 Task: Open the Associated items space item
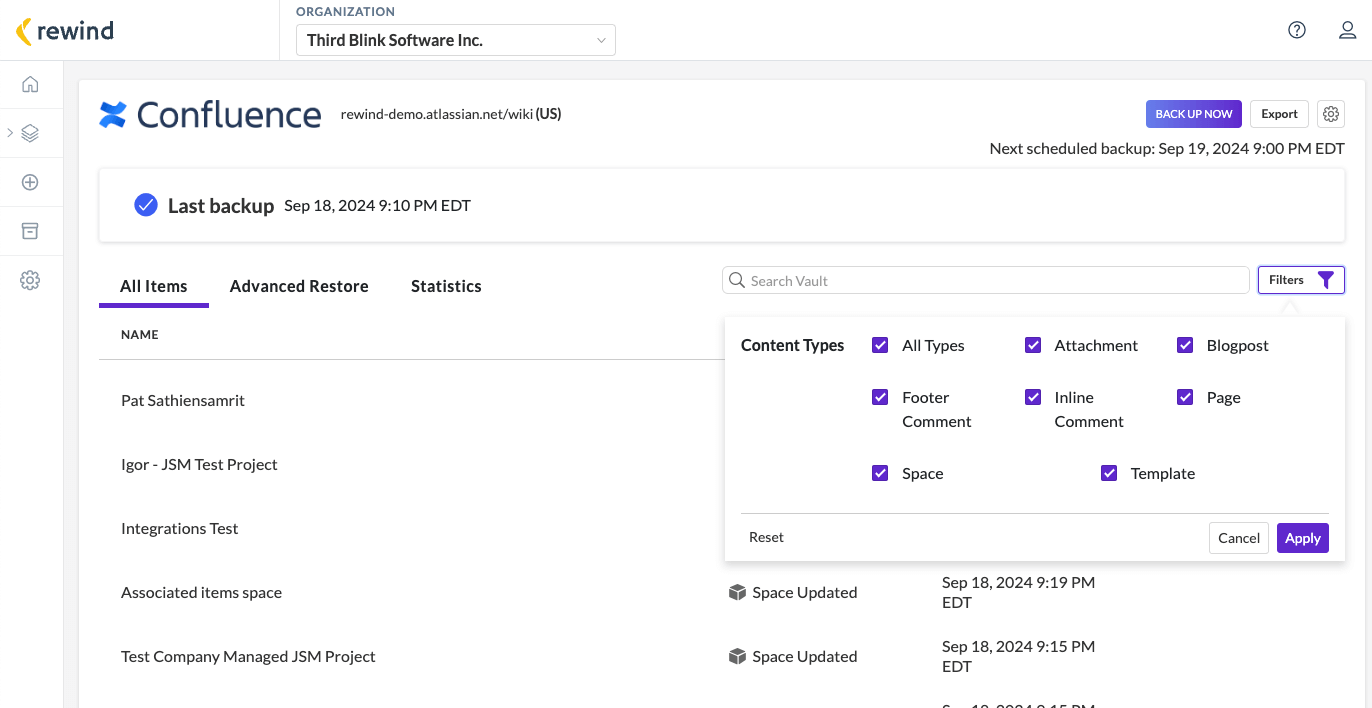pos(201,592)
